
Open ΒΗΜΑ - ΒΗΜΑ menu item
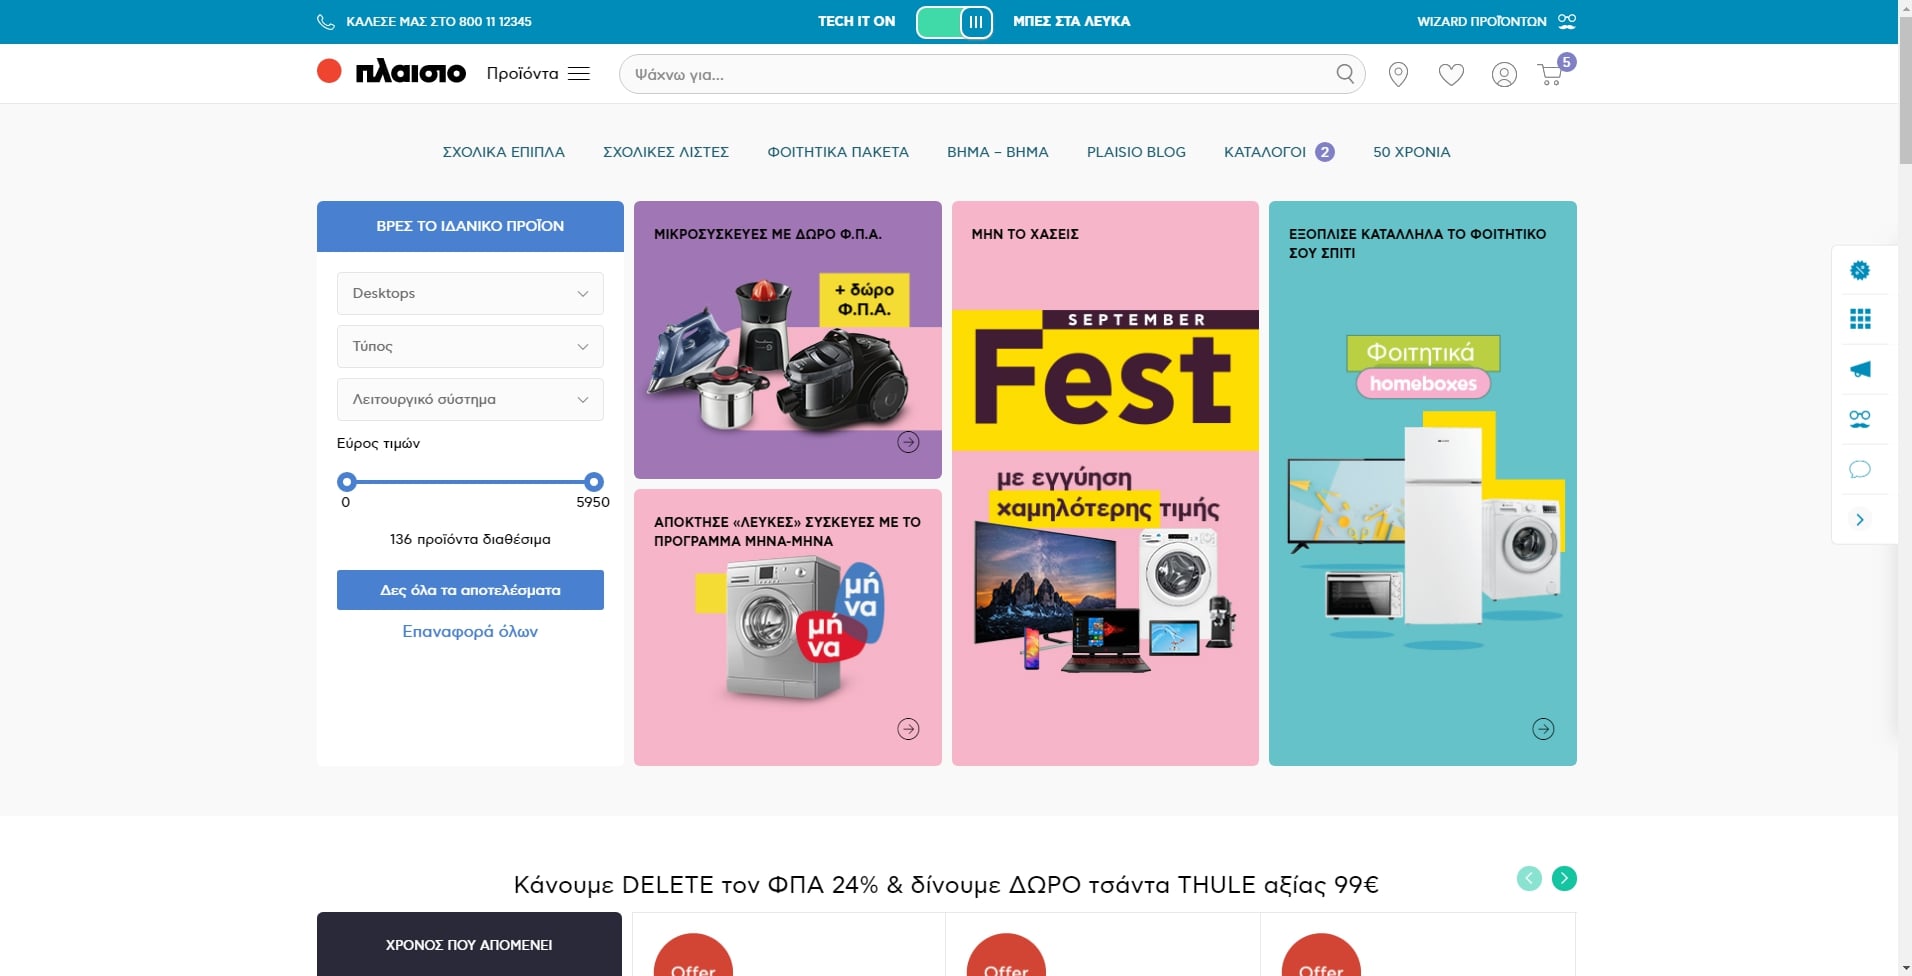[x=998, y=152]
